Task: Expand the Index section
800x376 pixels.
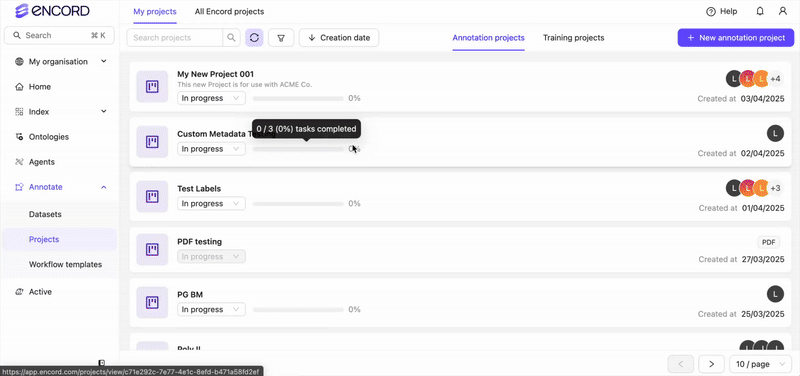Action: [104, 111]
